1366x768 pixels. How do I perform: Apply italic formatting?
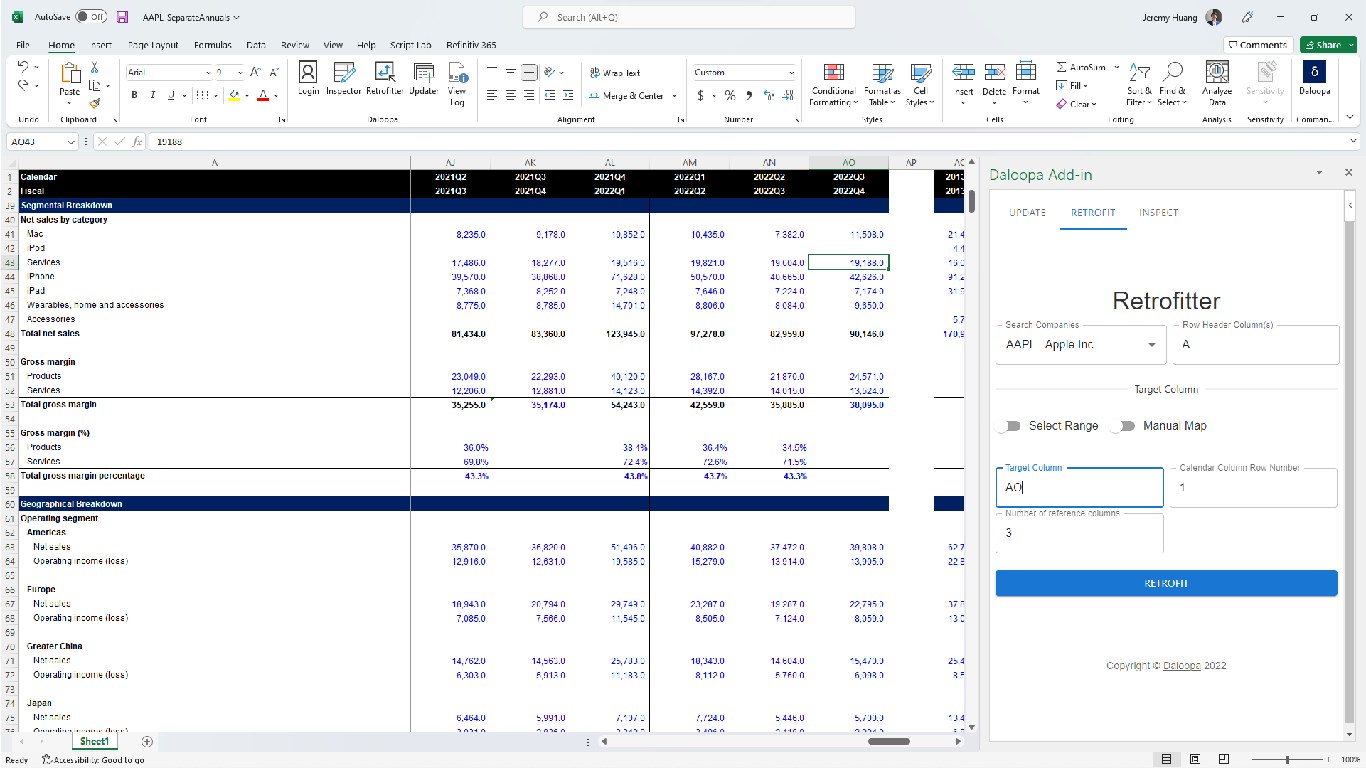click(152, 95)
